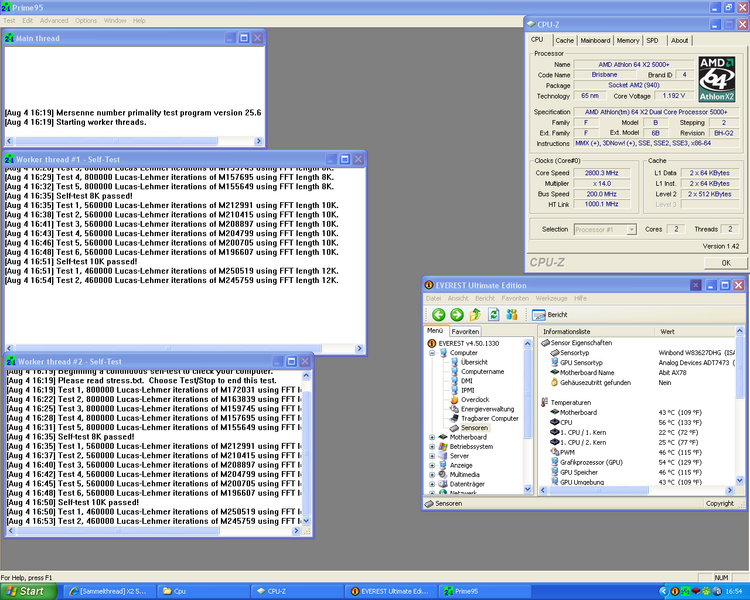This screenshot has width=750, height=600.
Task: Click Informationsliste column header
Action: click(597, 332)
